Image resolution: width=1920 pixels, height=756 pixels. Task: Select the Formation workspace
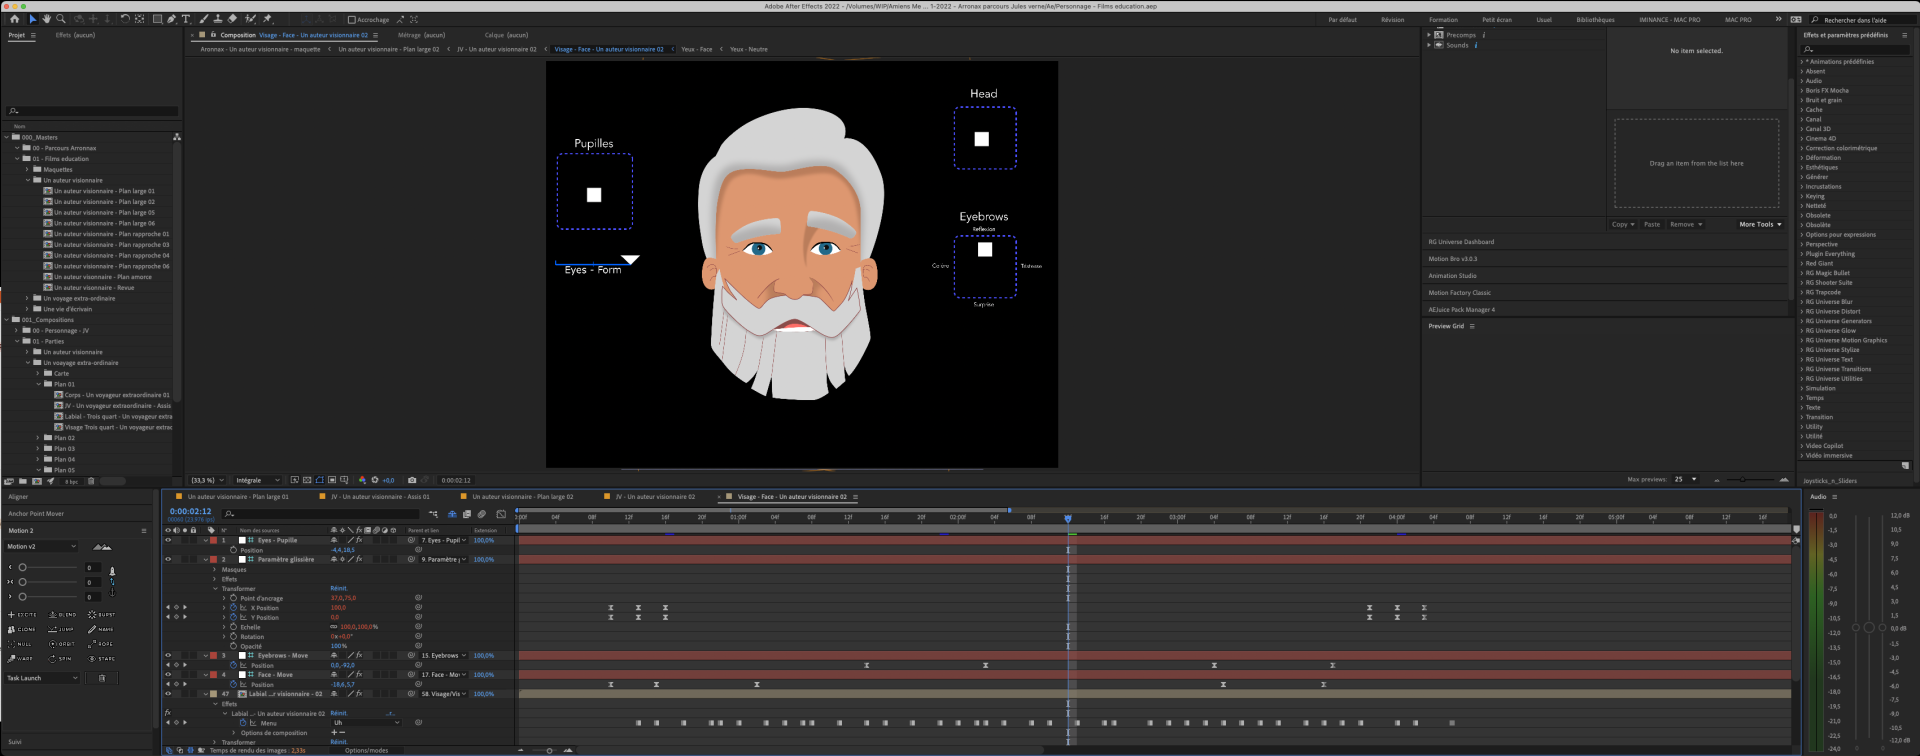pos(1443,19)
